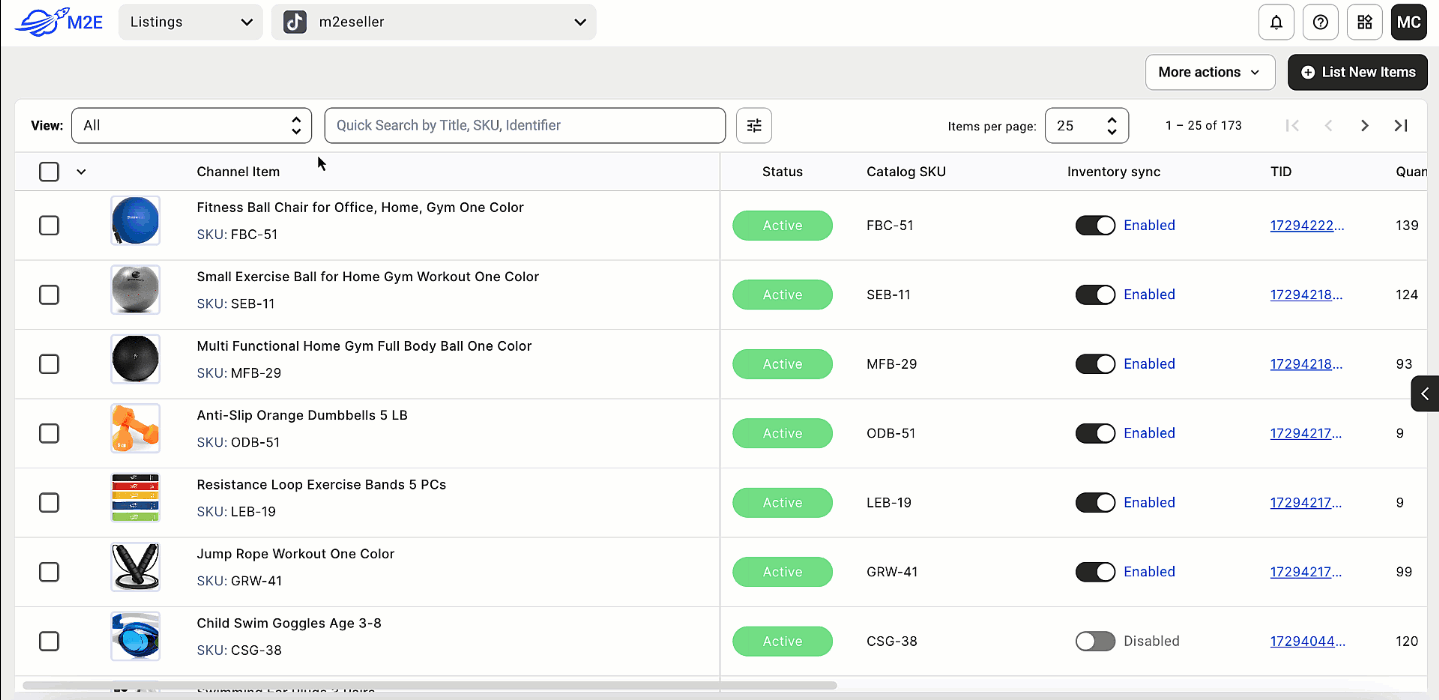1439x700 pixels.
Task: Disable inventory sync for Fitness Ball Chair
Action: (1095, 226)
